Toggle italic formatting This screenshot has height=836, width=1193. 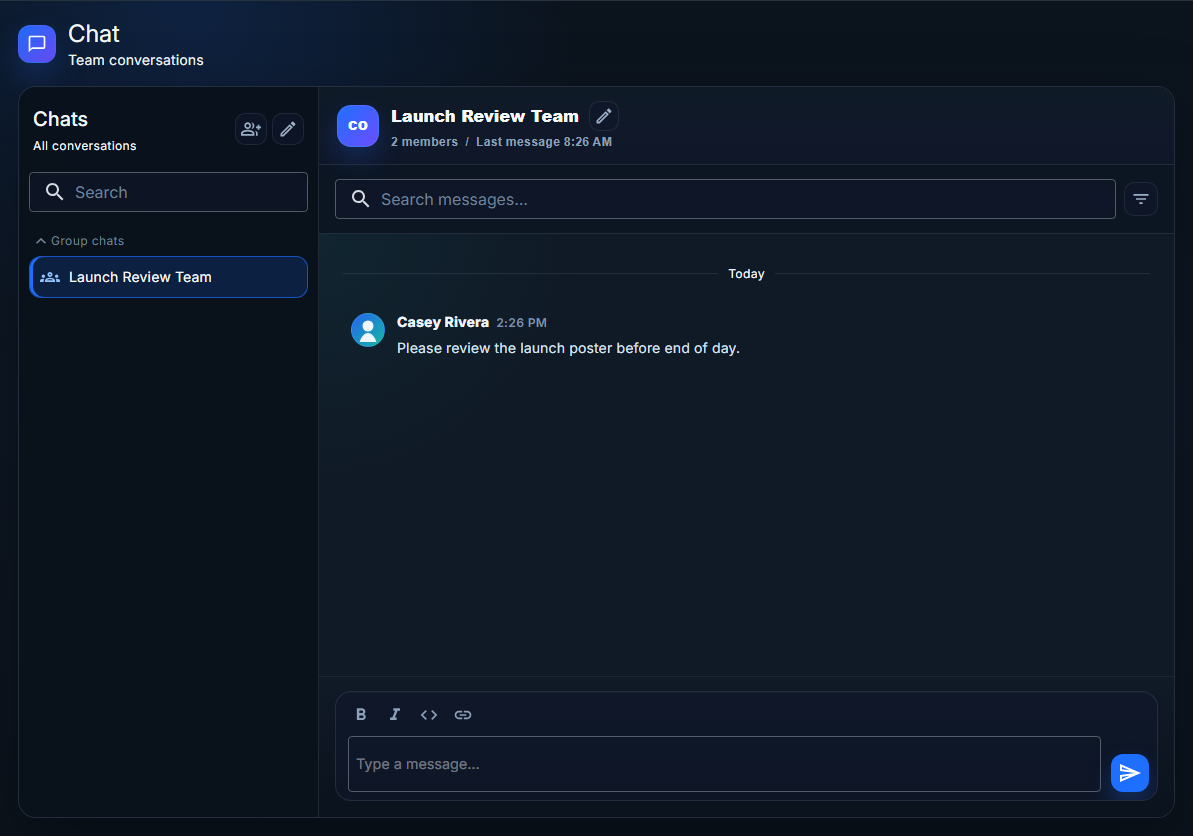pos(395,714)
